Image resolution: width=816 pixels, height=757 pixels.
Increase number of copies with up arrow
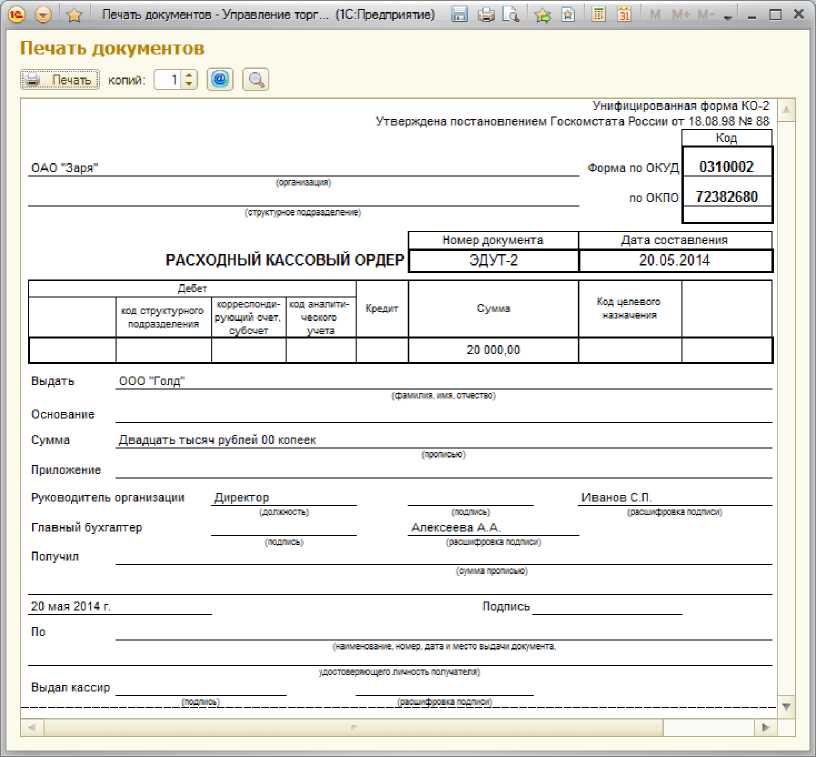pyautogui.click(x=190, y=75)
